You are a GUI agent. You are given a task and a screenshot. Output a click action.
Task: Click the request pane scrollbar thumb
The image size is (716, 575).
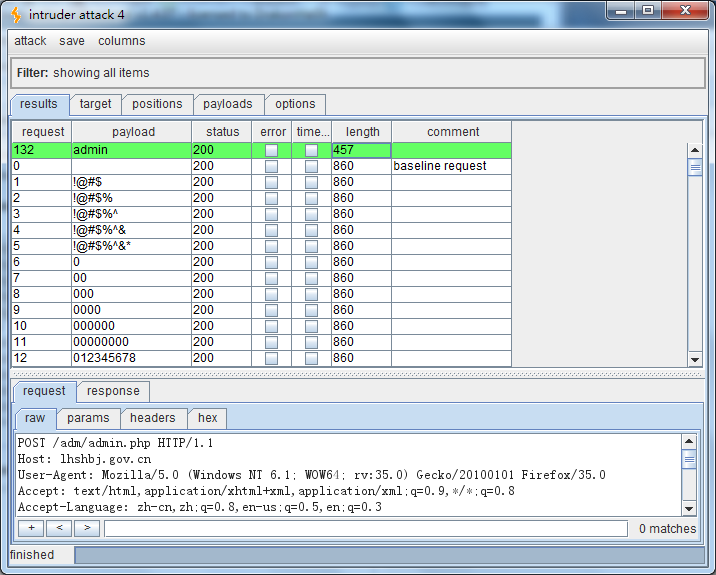pos(689,459)
